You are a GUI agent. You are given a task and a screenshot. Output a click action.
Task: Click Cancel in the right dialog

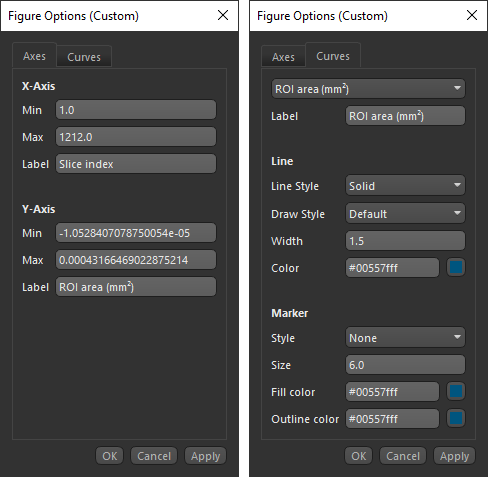click(x=403, y=456)
